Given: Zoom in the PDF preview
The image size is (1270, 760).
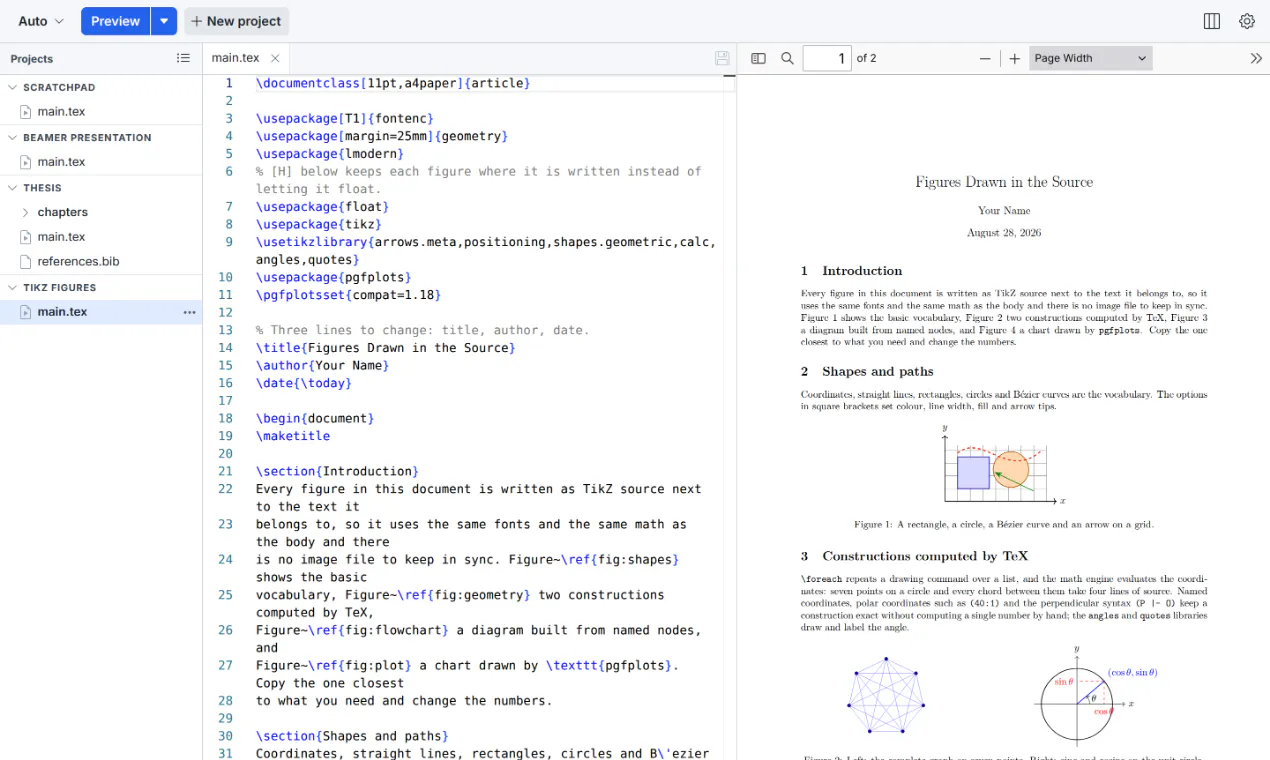Looking at the screenshot, I should [1014, 58].
